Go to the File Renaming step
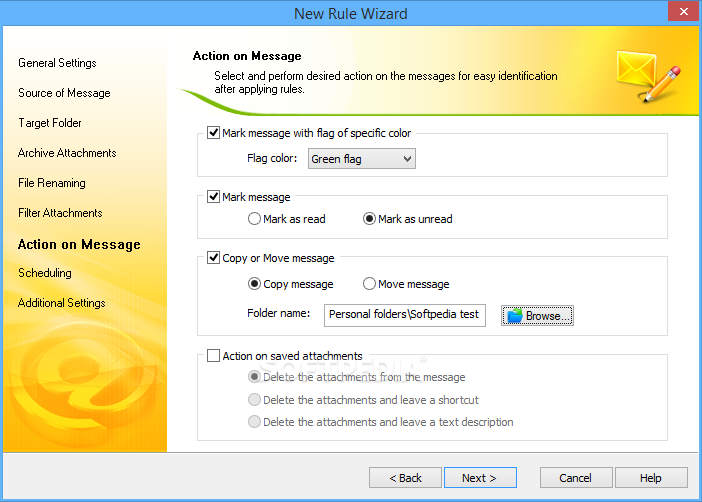The image size is (702, 502). pyautogui.click(x=51, y=183)
